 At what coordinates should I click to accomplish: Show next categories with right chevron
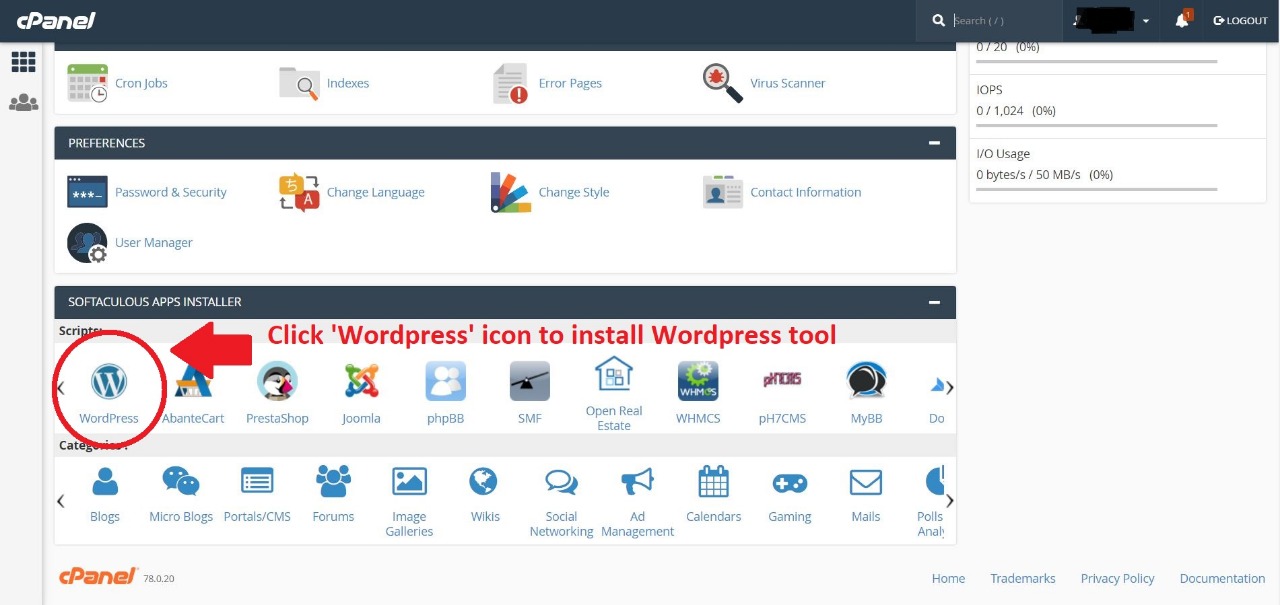tap(949, 501)
